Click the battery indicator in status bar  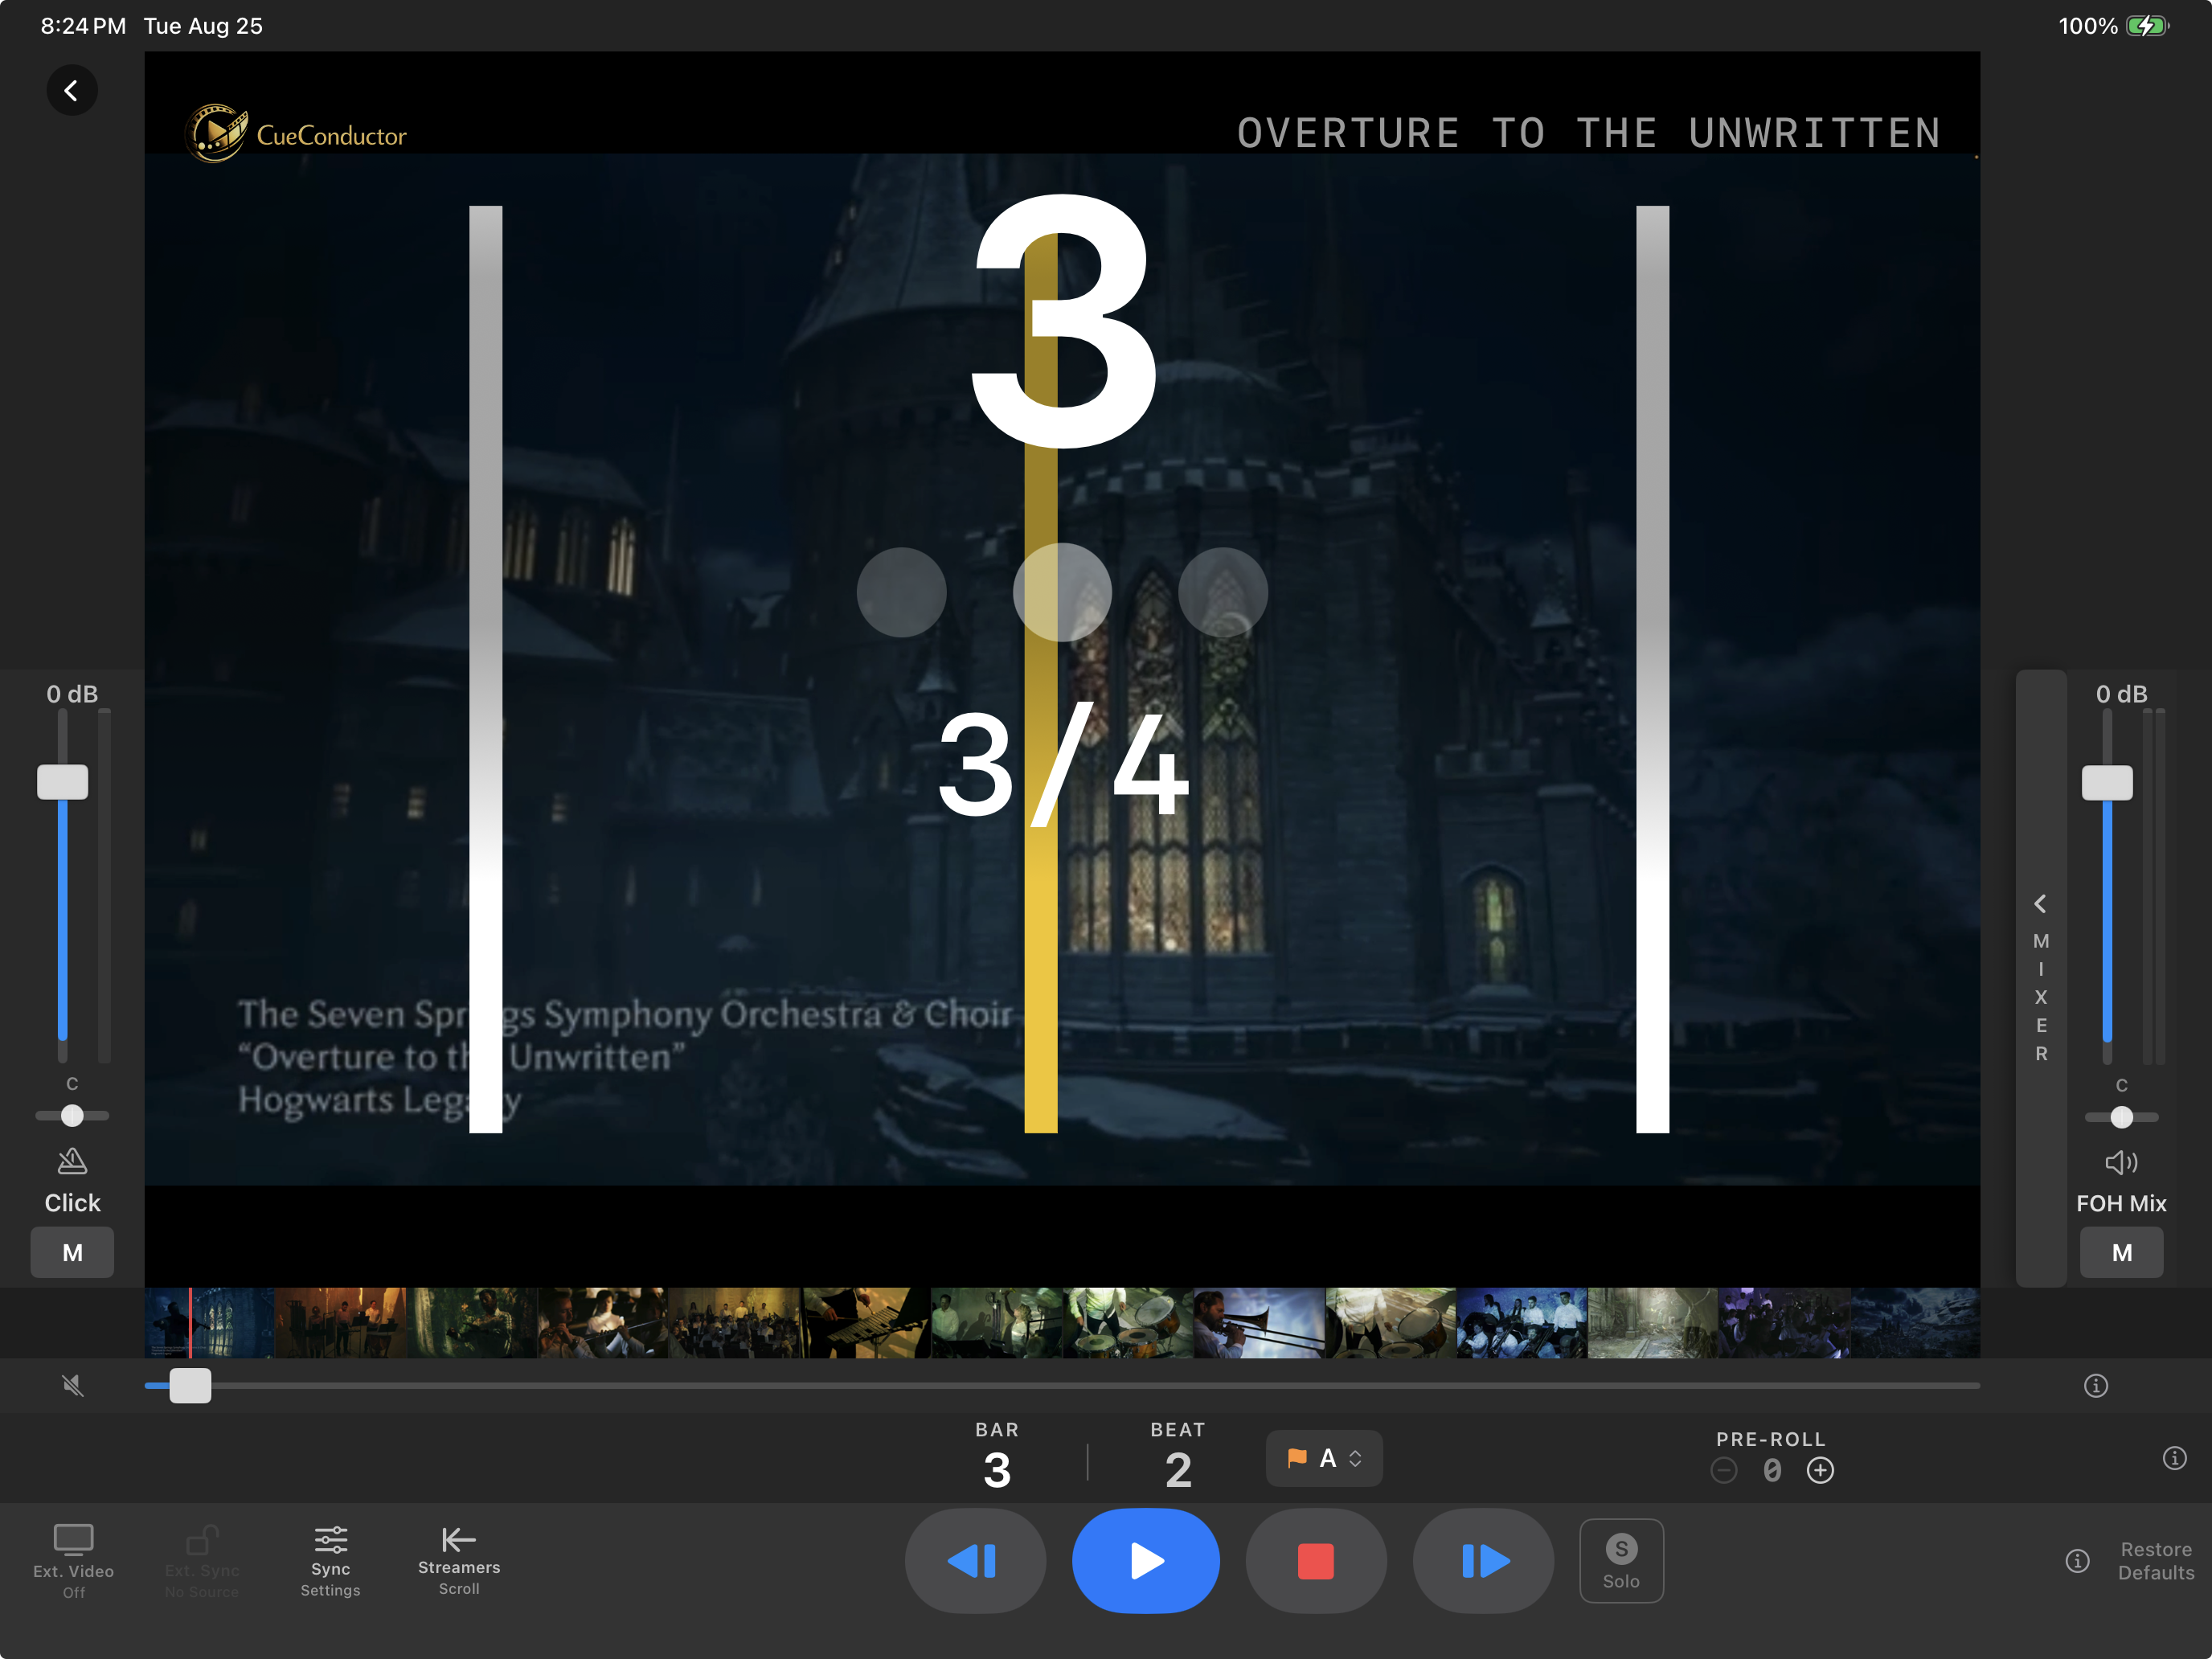[2146, 26]
